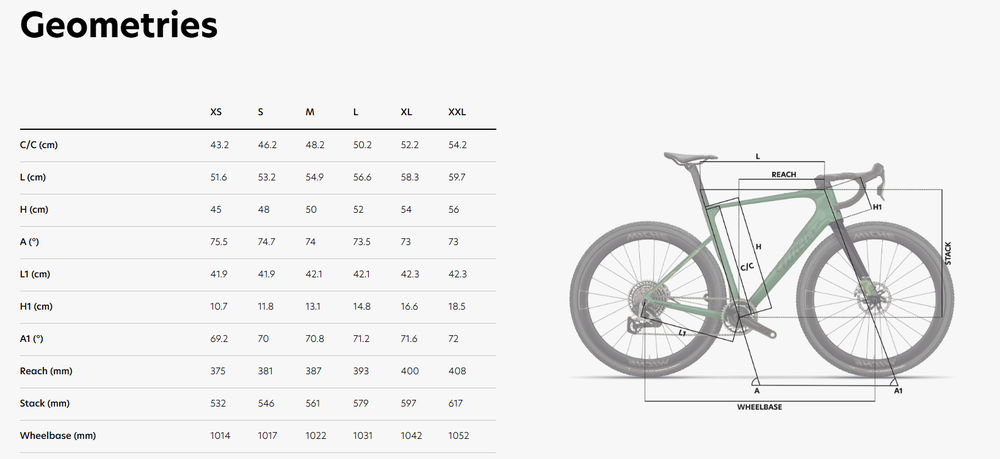Click the 1052 wheelbase value for XXL
The width and height of the screenshot is (1000, 459).
tap(457, 436)
